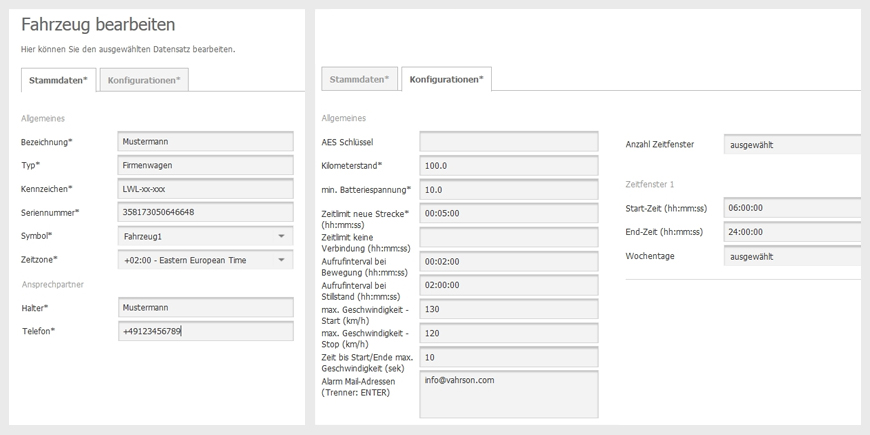Click the min. Batteriespannung field
870x435 pixels.
point(509,189)
